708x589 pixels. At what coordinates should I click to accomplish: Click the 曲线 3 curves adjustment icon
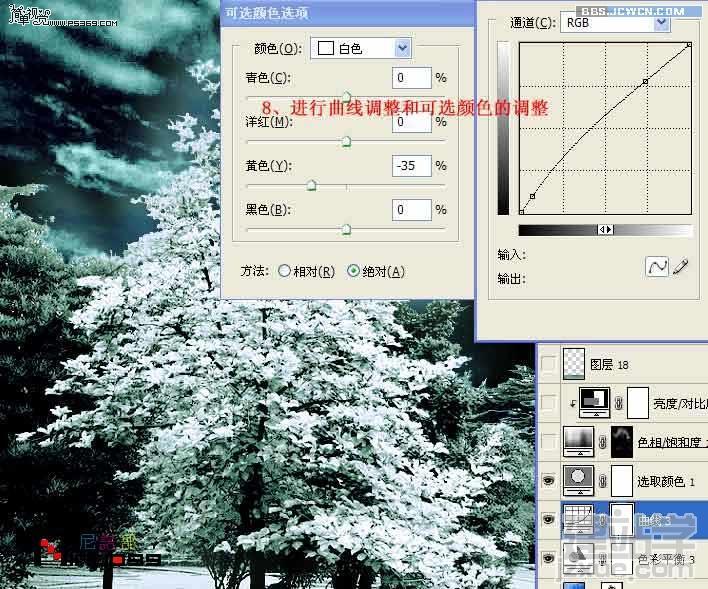pyautogui.click(x=578, y=519)
